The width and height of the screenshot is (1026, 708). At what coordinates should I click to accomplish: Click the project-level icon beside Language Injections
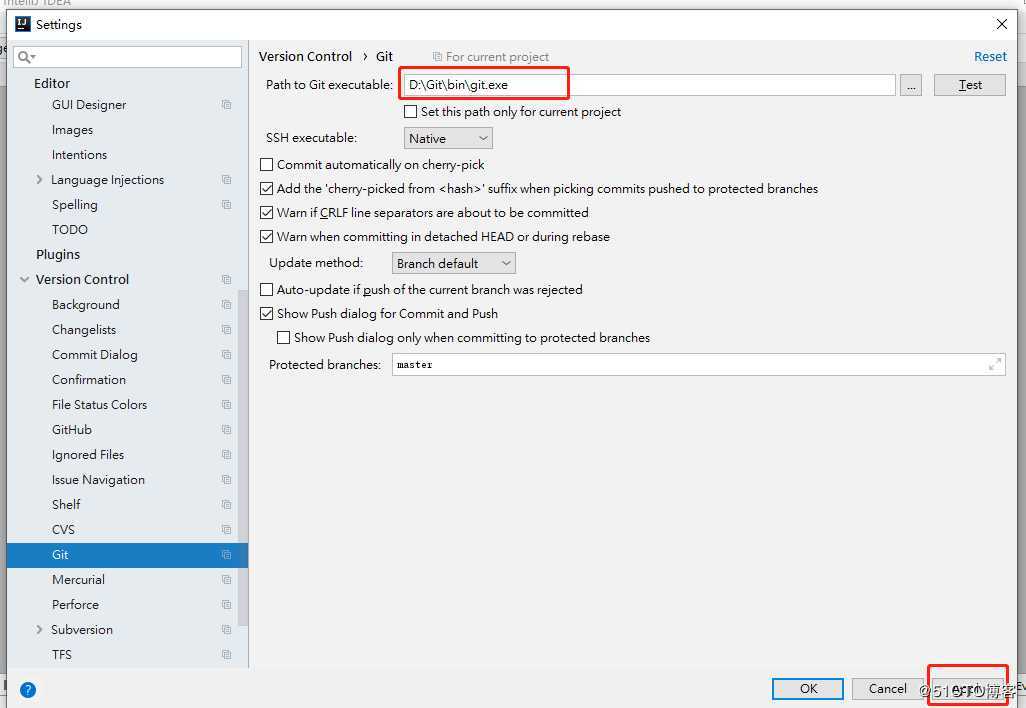click(226, 179)
